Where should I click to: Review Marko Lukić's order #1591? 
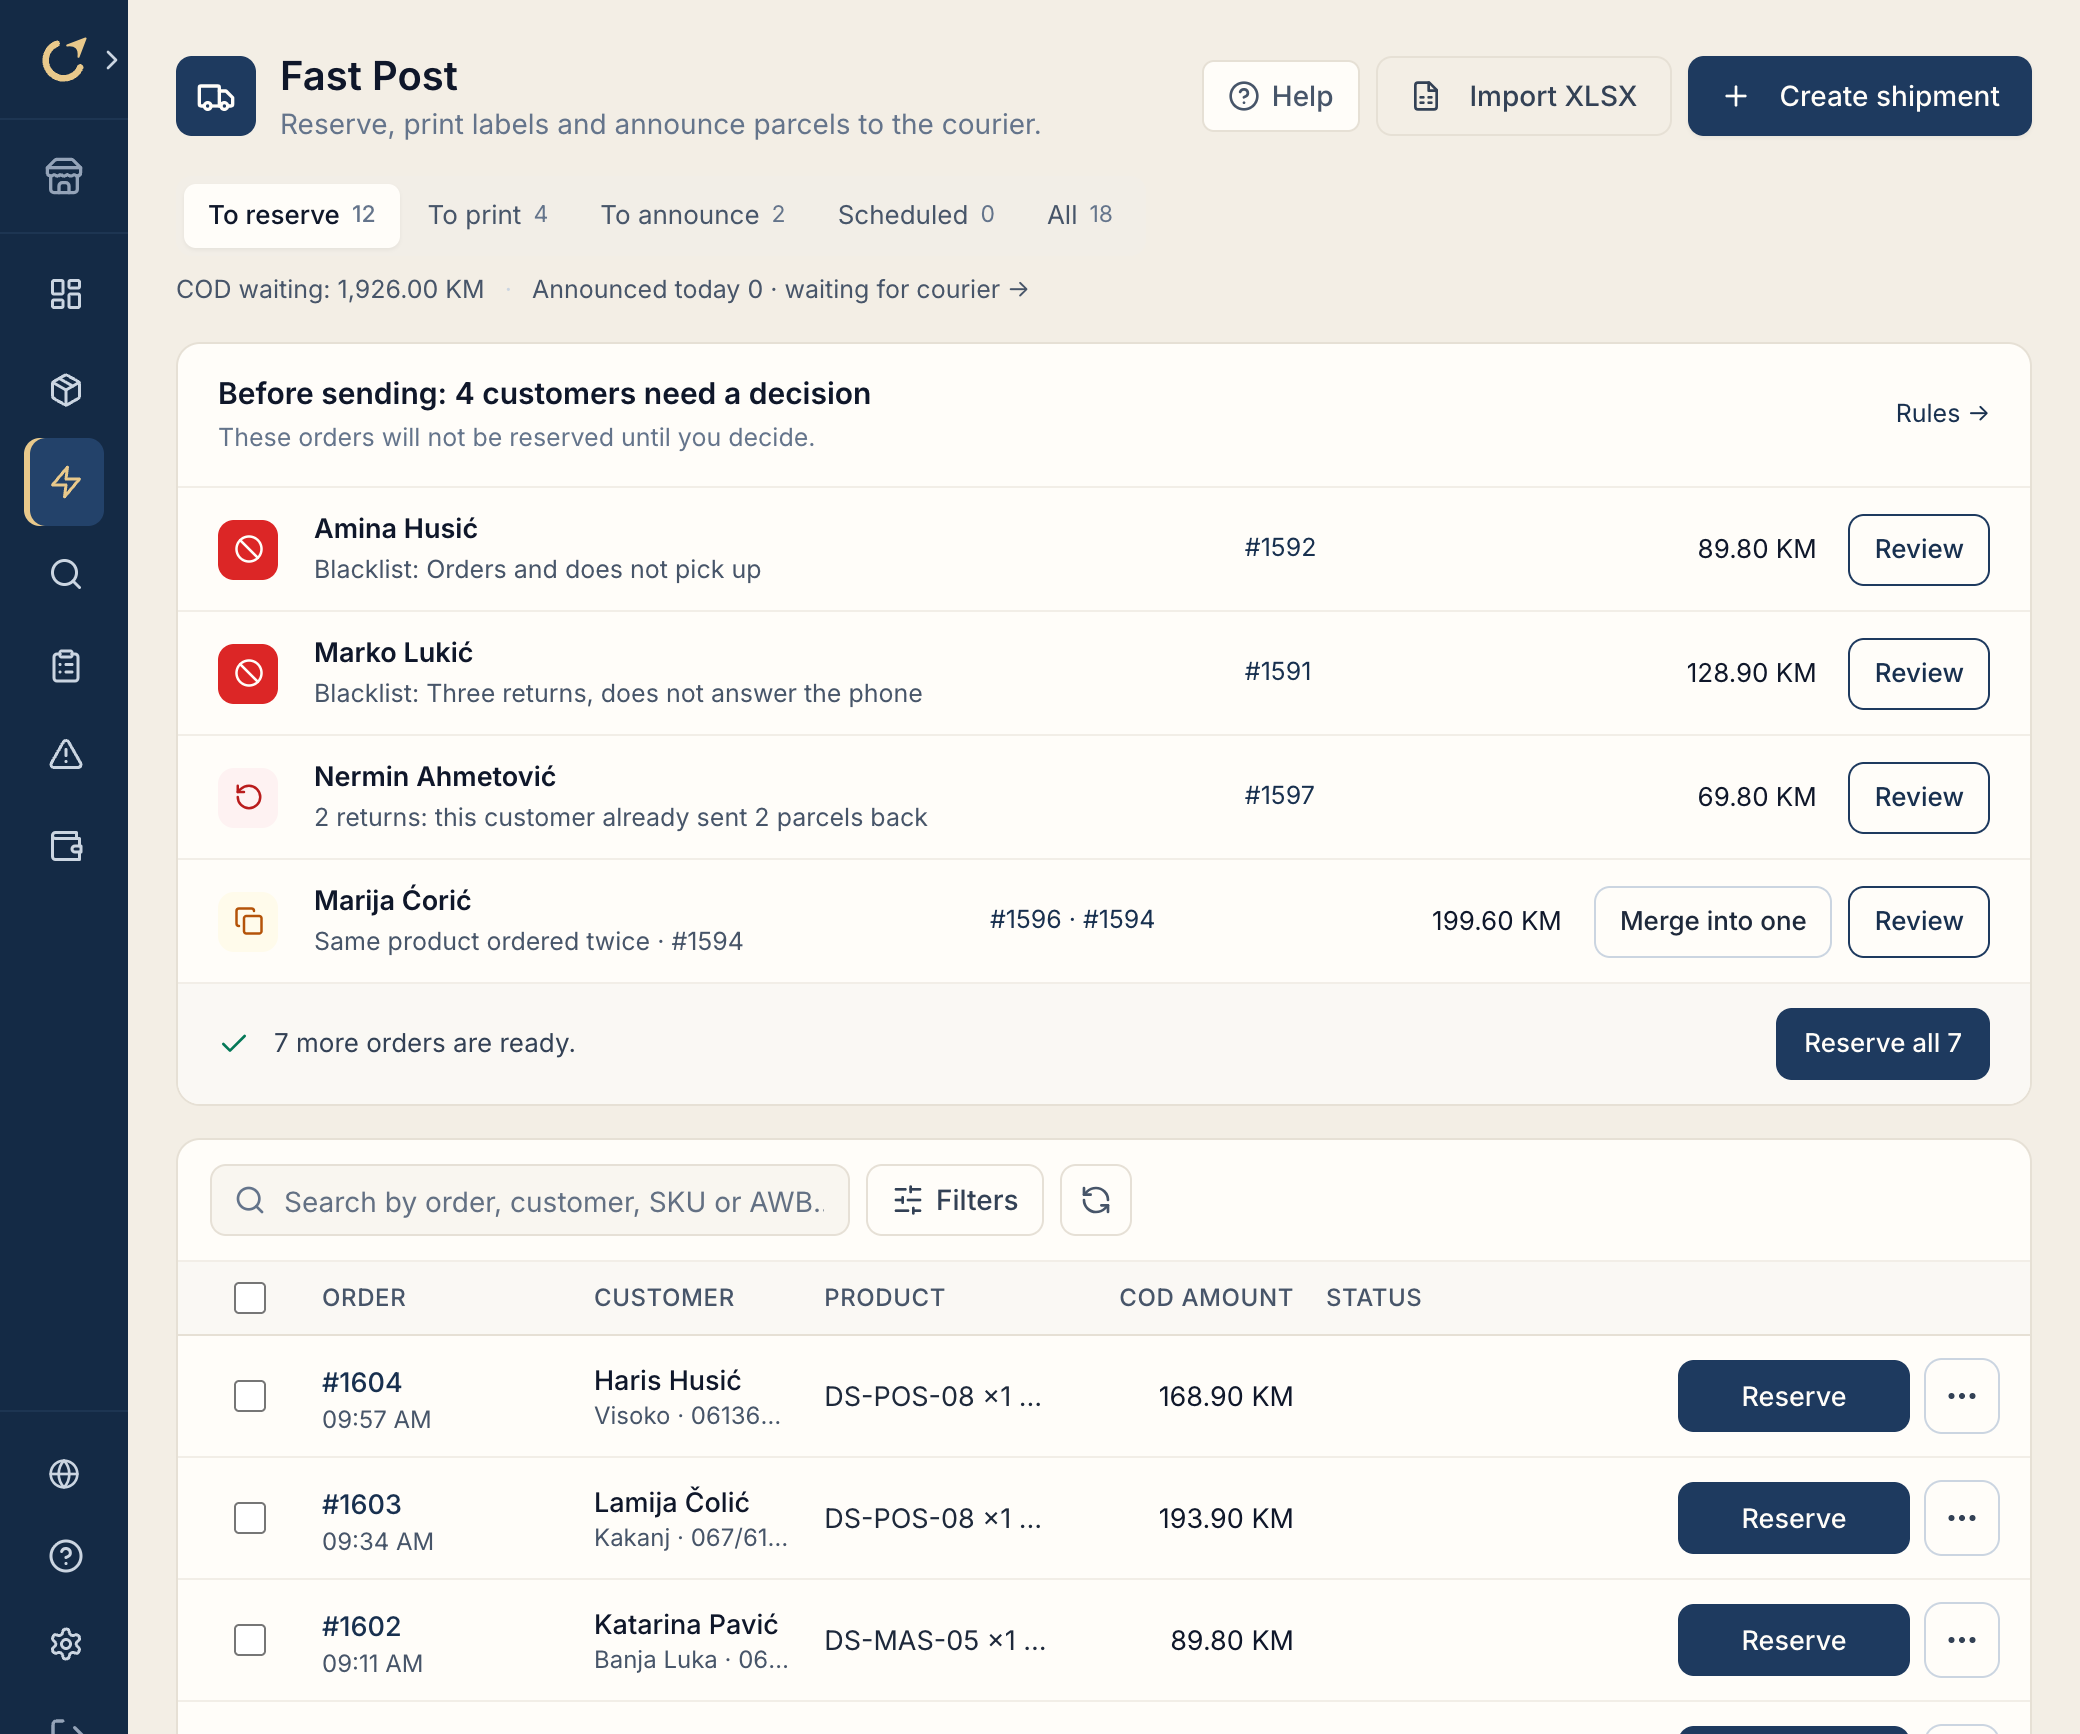pos(1919,673)
